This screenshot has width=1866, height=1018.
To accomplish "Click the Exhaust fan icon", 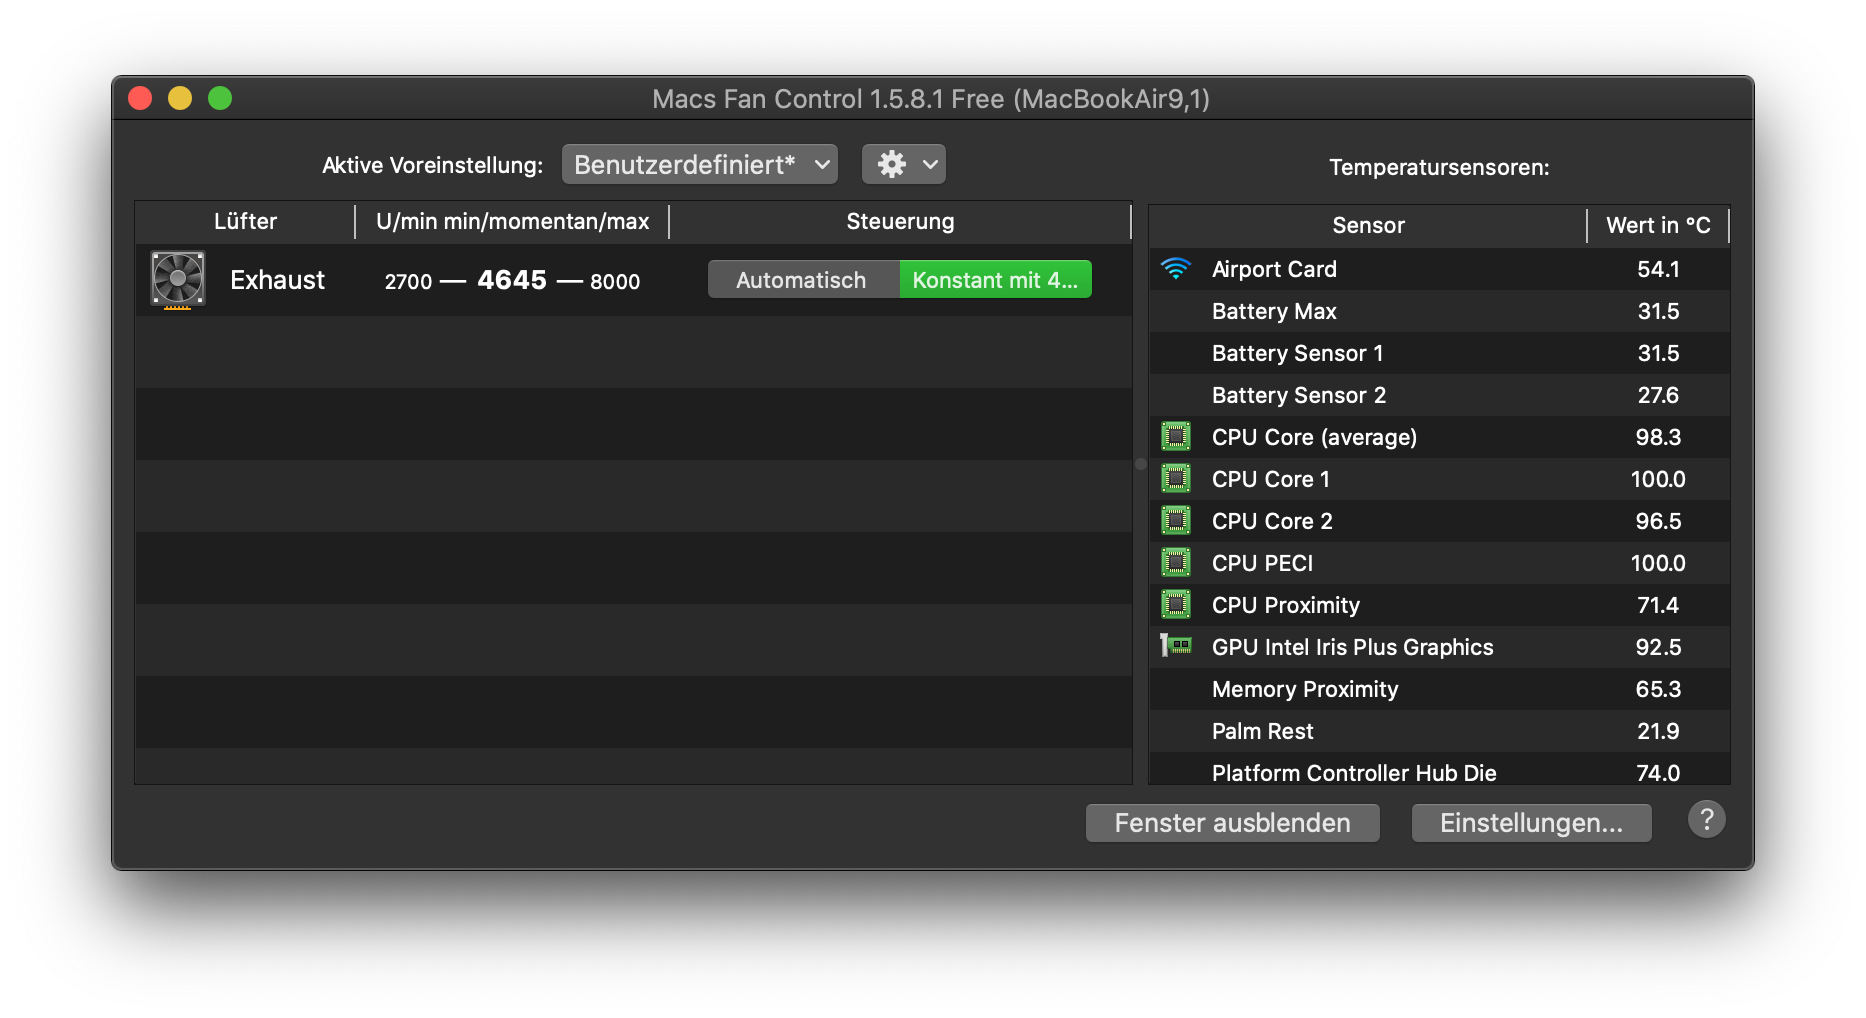I will click(x=178, y=279).
